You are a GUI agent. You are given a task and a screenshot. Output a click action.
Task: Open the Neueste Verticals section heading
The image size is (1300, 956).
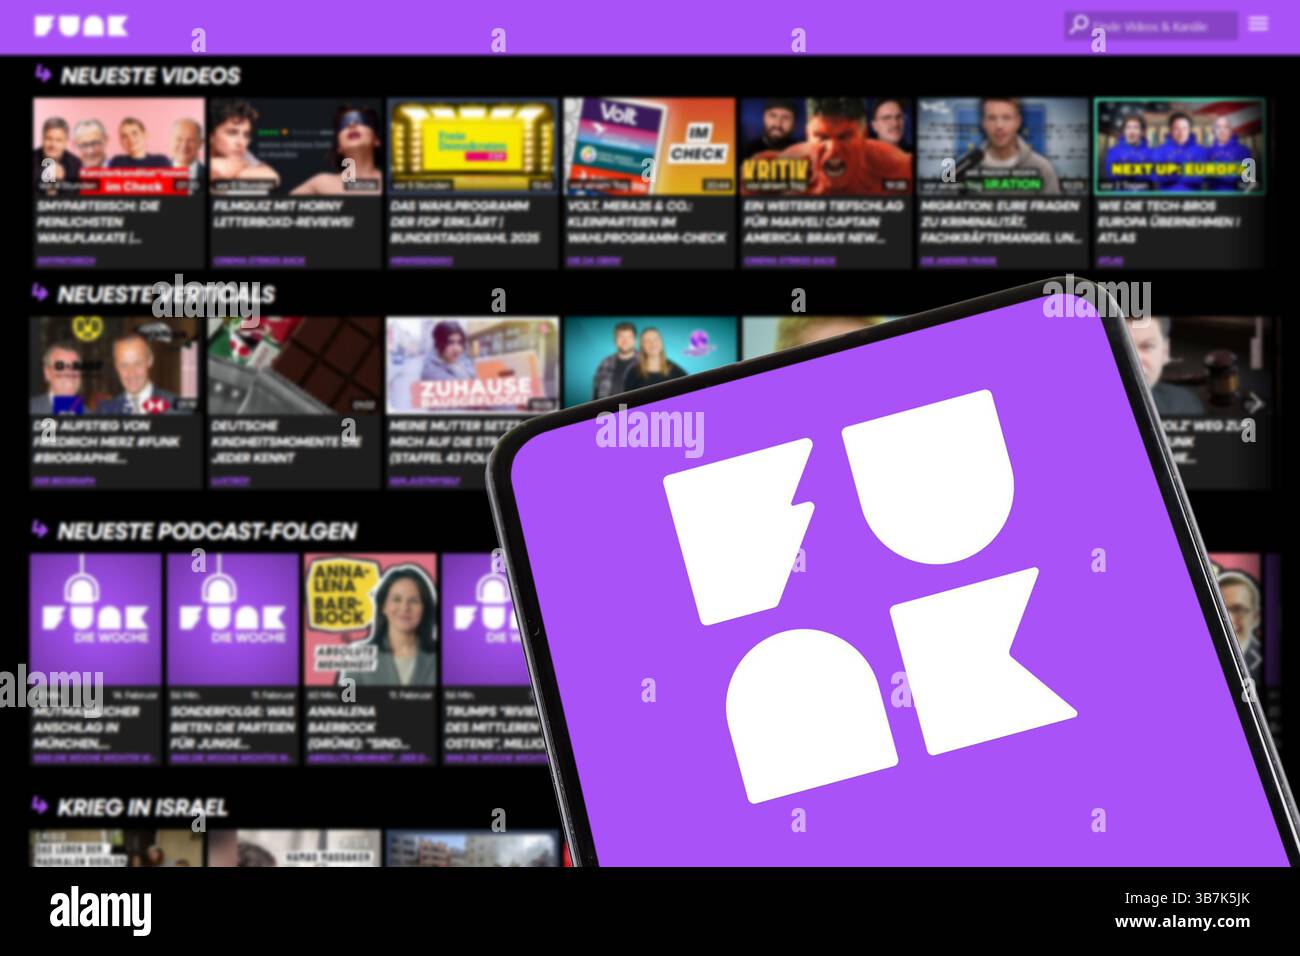point(165,294)
